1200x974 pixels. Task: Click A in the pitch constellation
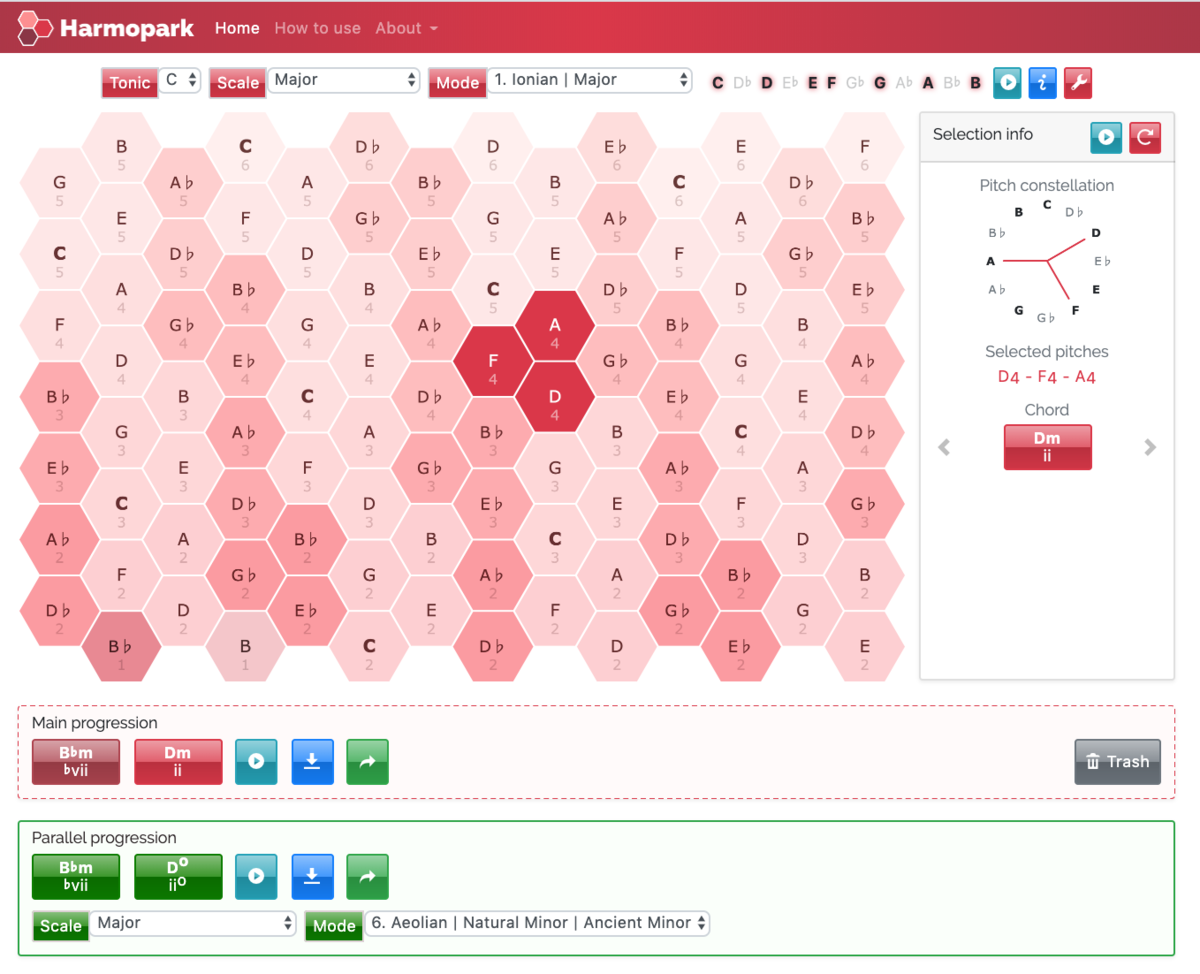pyautogui.click(x=991, y=261)
